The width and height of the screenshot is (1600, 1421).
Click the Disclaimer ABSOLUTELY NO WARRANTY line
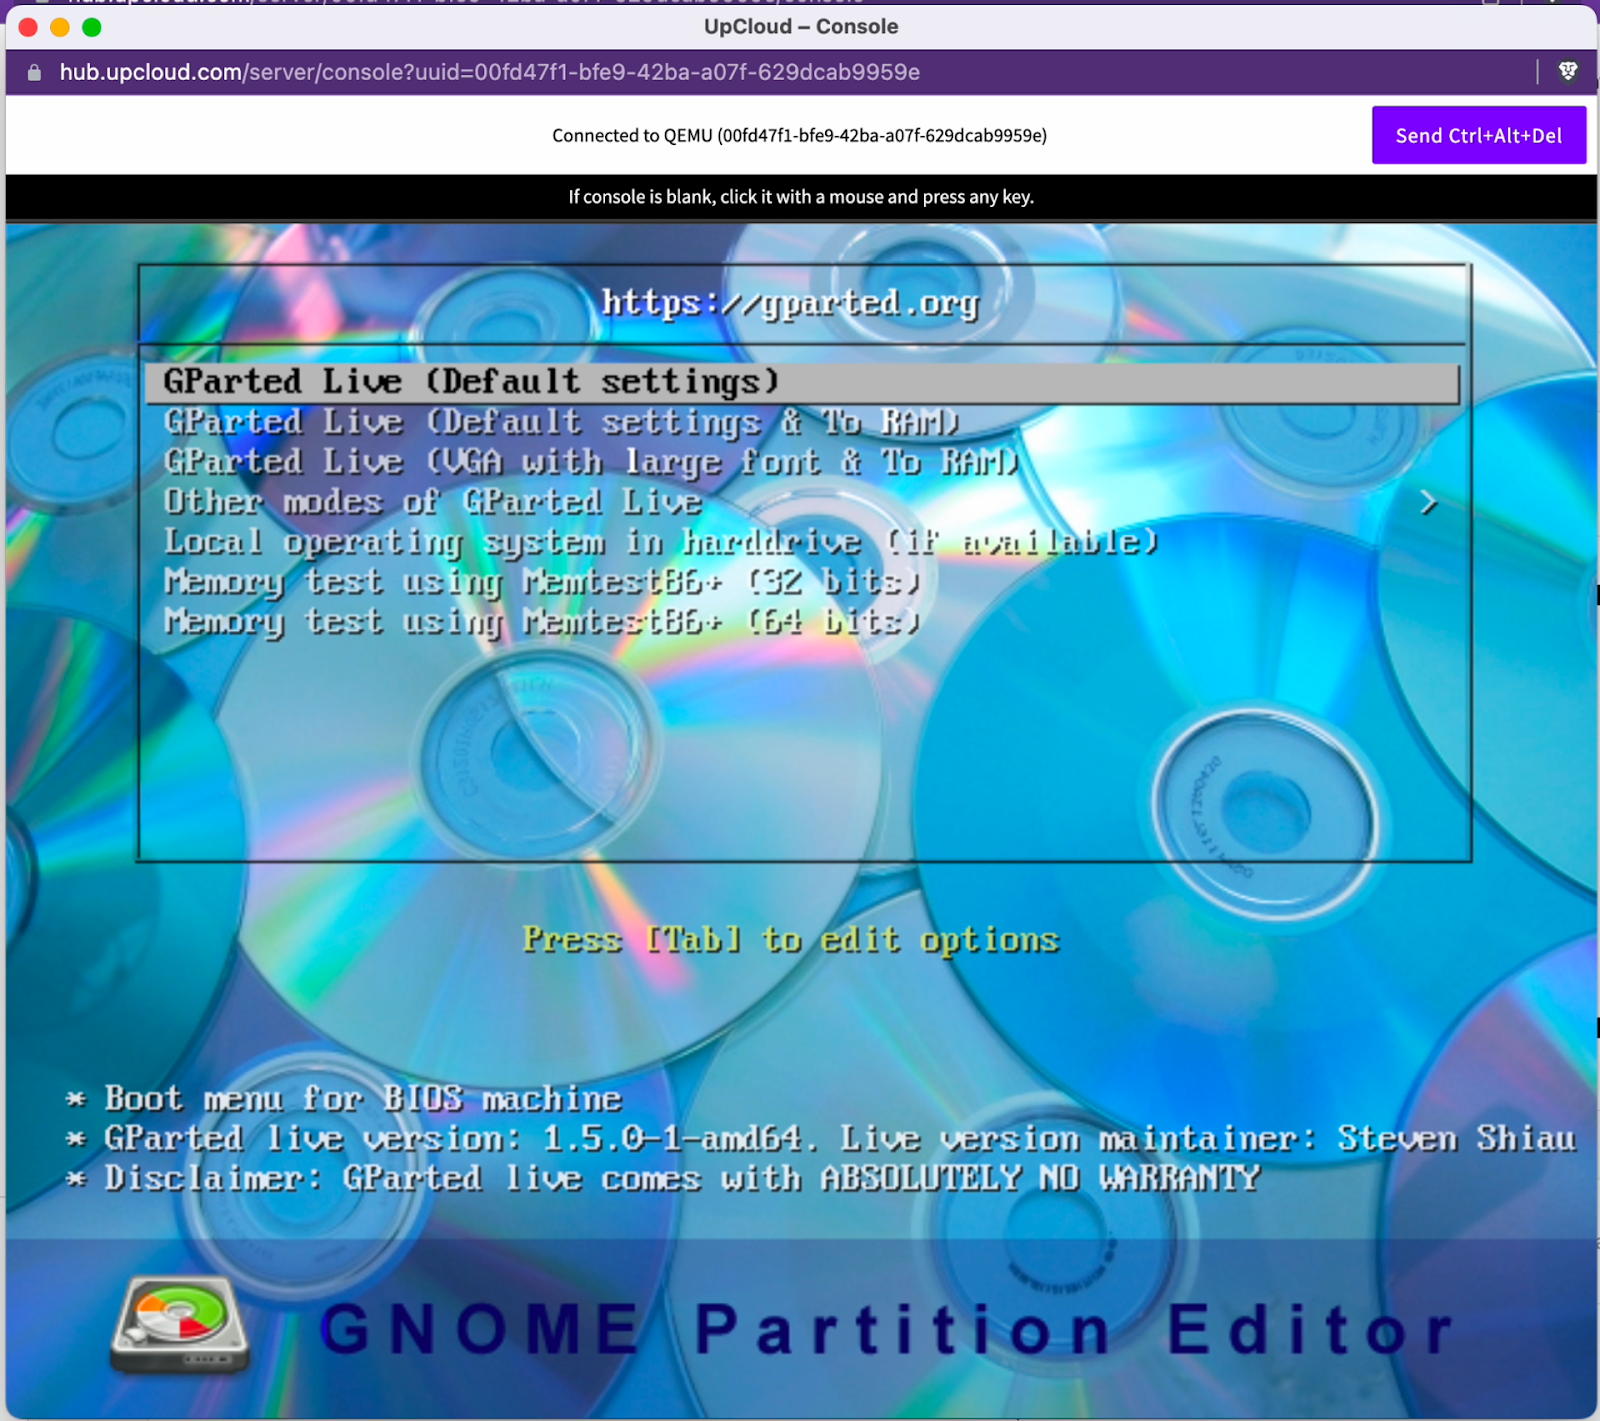coord(662,1178)
